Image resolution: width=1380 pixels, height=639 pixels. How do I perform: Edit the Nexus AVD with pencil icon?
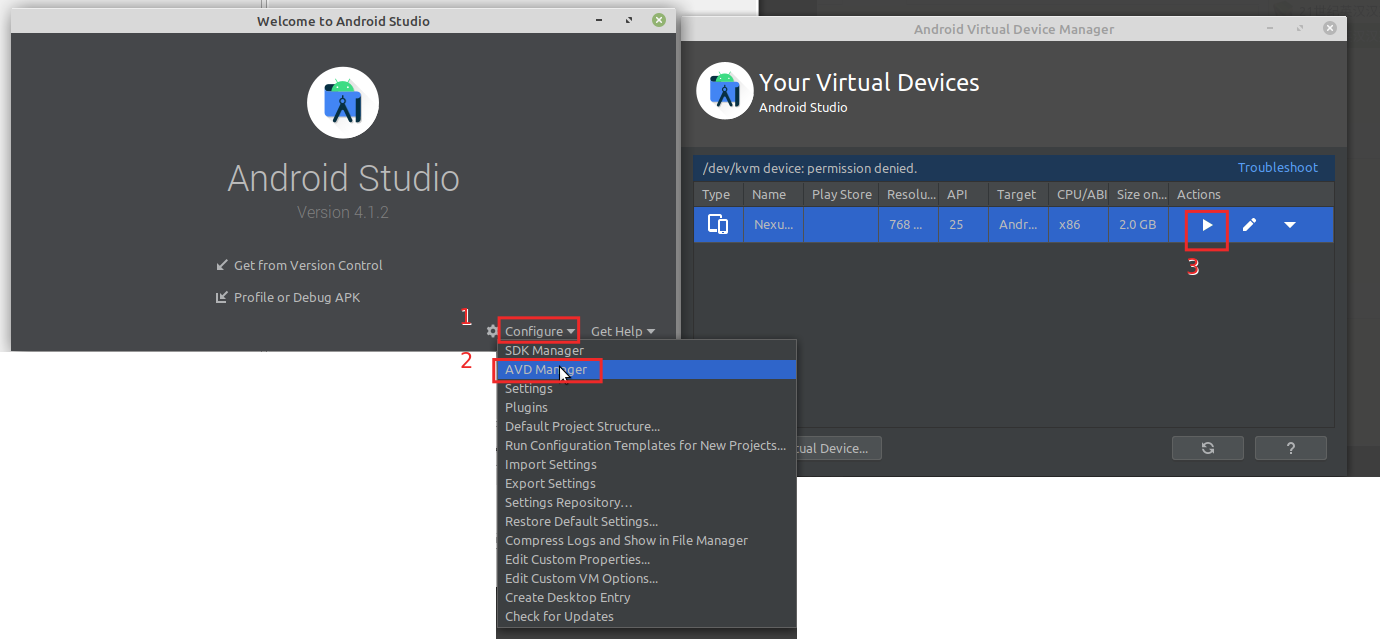(x=1249, y=225)
